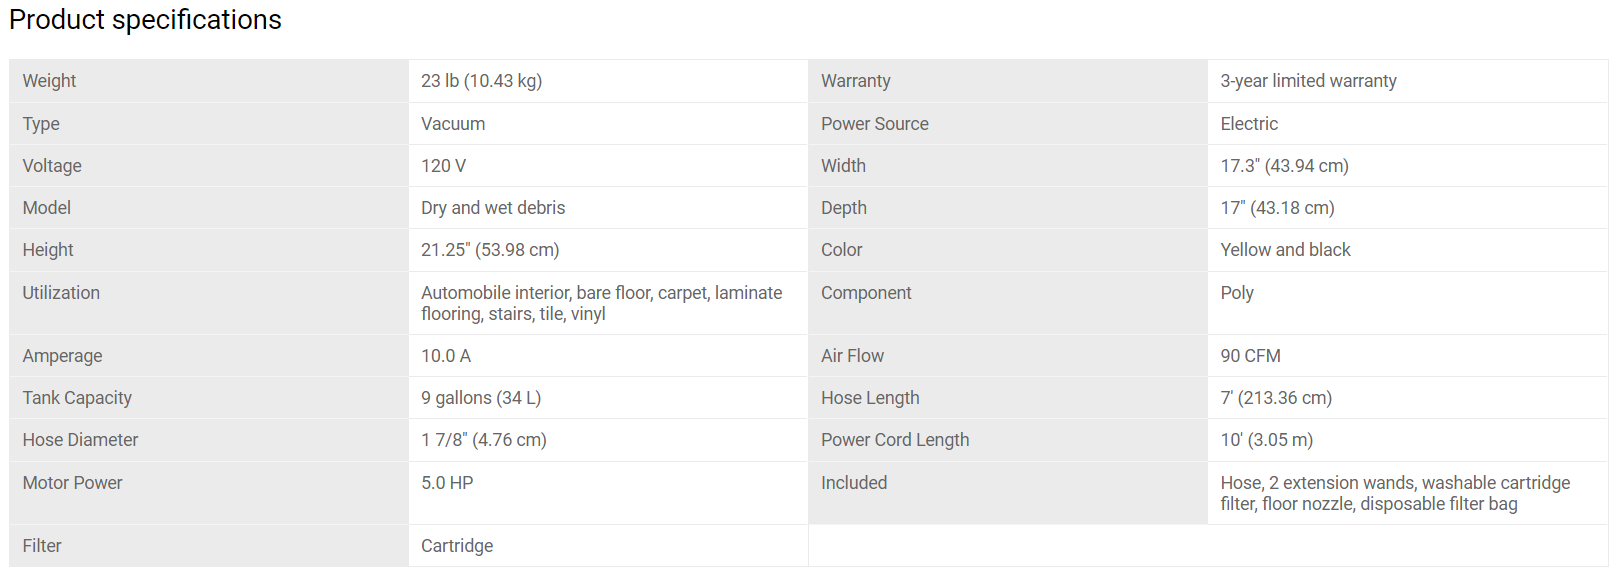Click the 90 CFM value
This screenshot has width=1616, height=577.
coord(1250,356)
